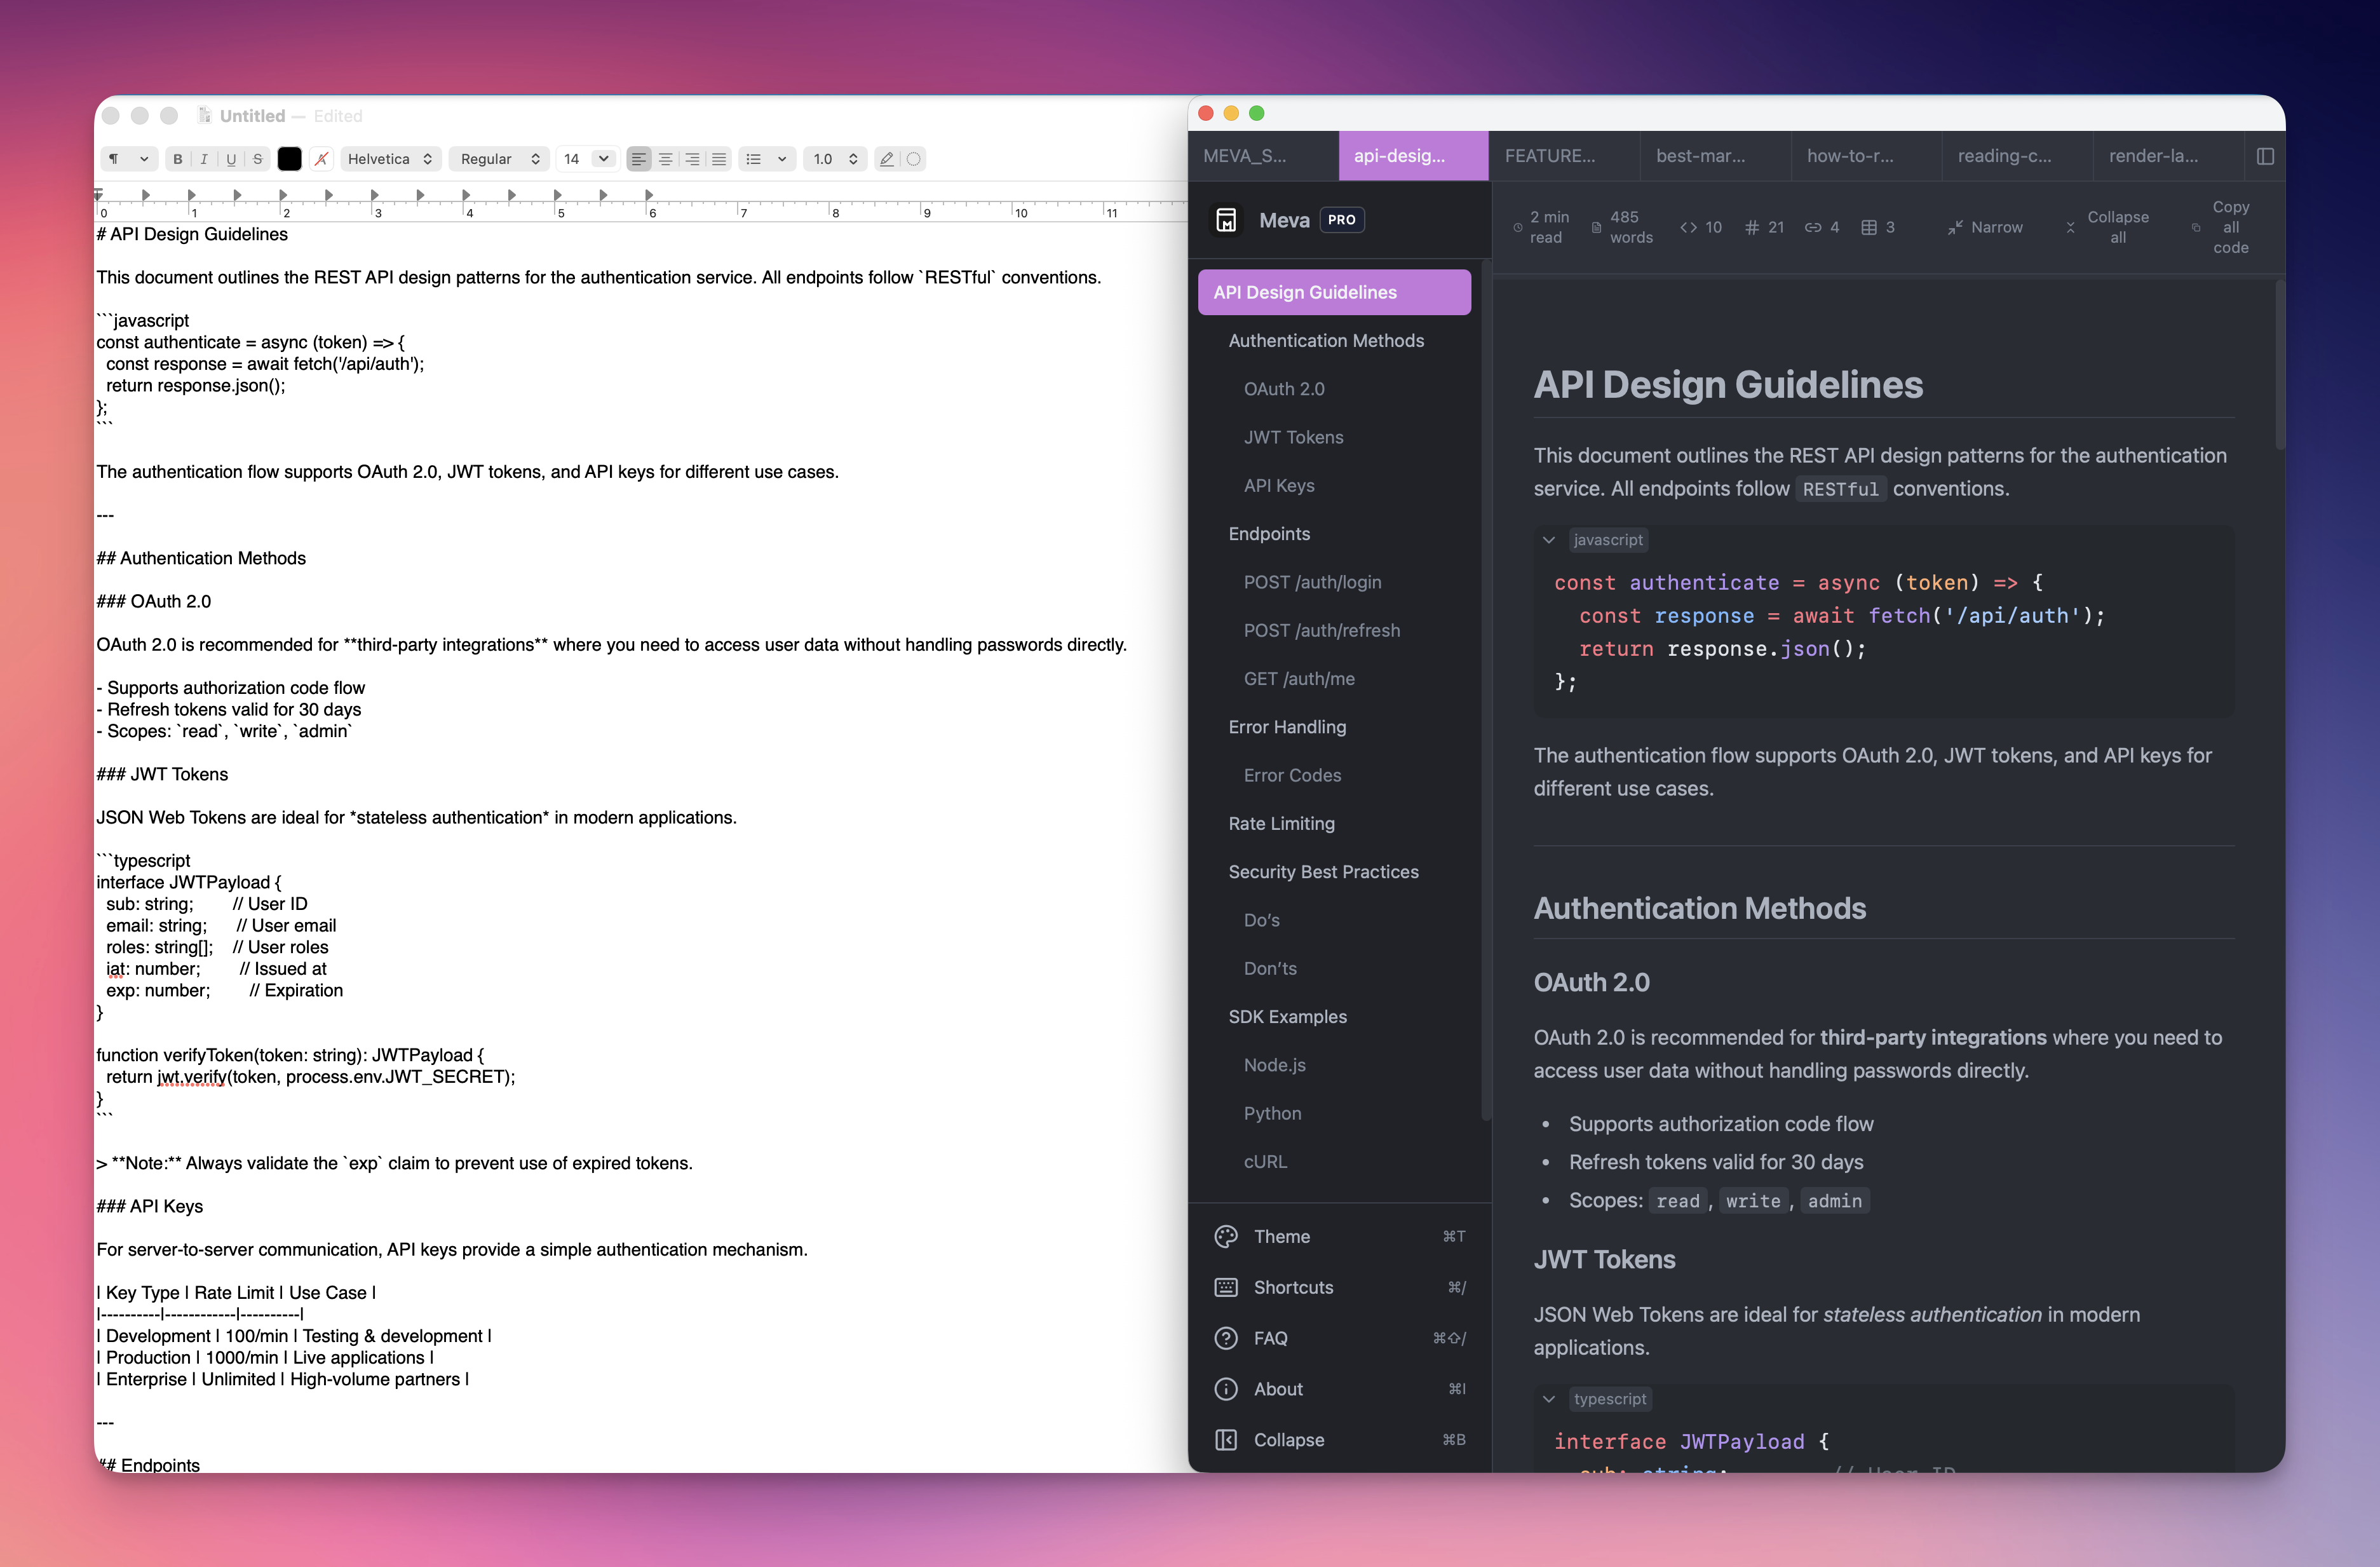Click the Narrow width button
The height and width of the screenshot is (1567, 2380).
point(1985,227)
